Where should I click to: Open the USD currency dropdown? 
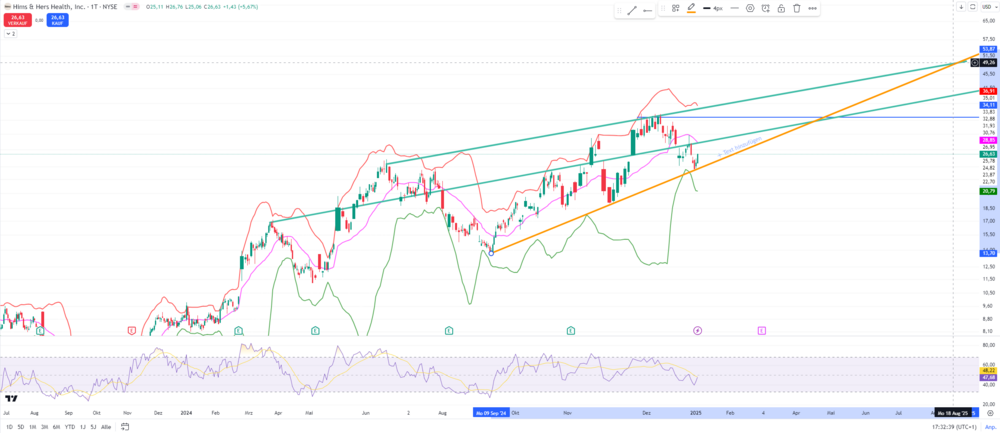989,7
